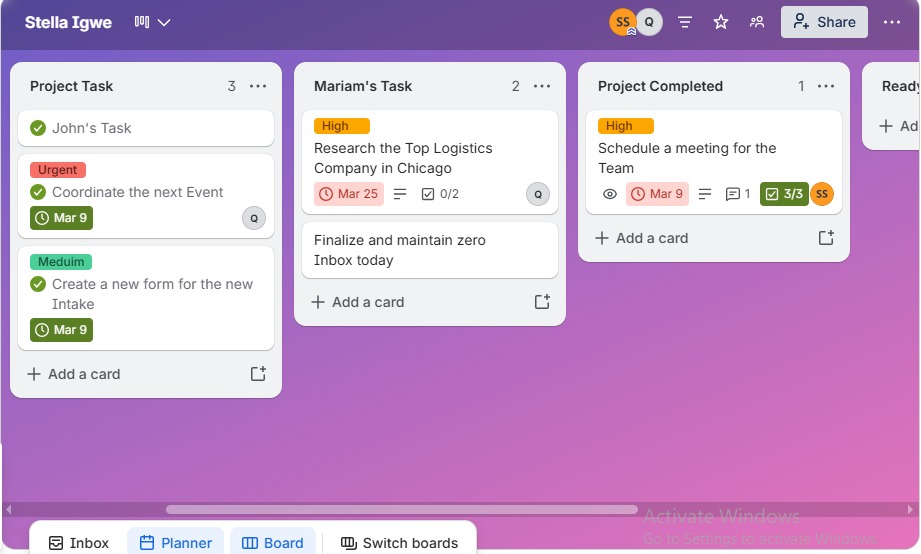Screen dimensions: 921x554
Task: Open Project Completed list actions menu
Action: tap(826, 86)
